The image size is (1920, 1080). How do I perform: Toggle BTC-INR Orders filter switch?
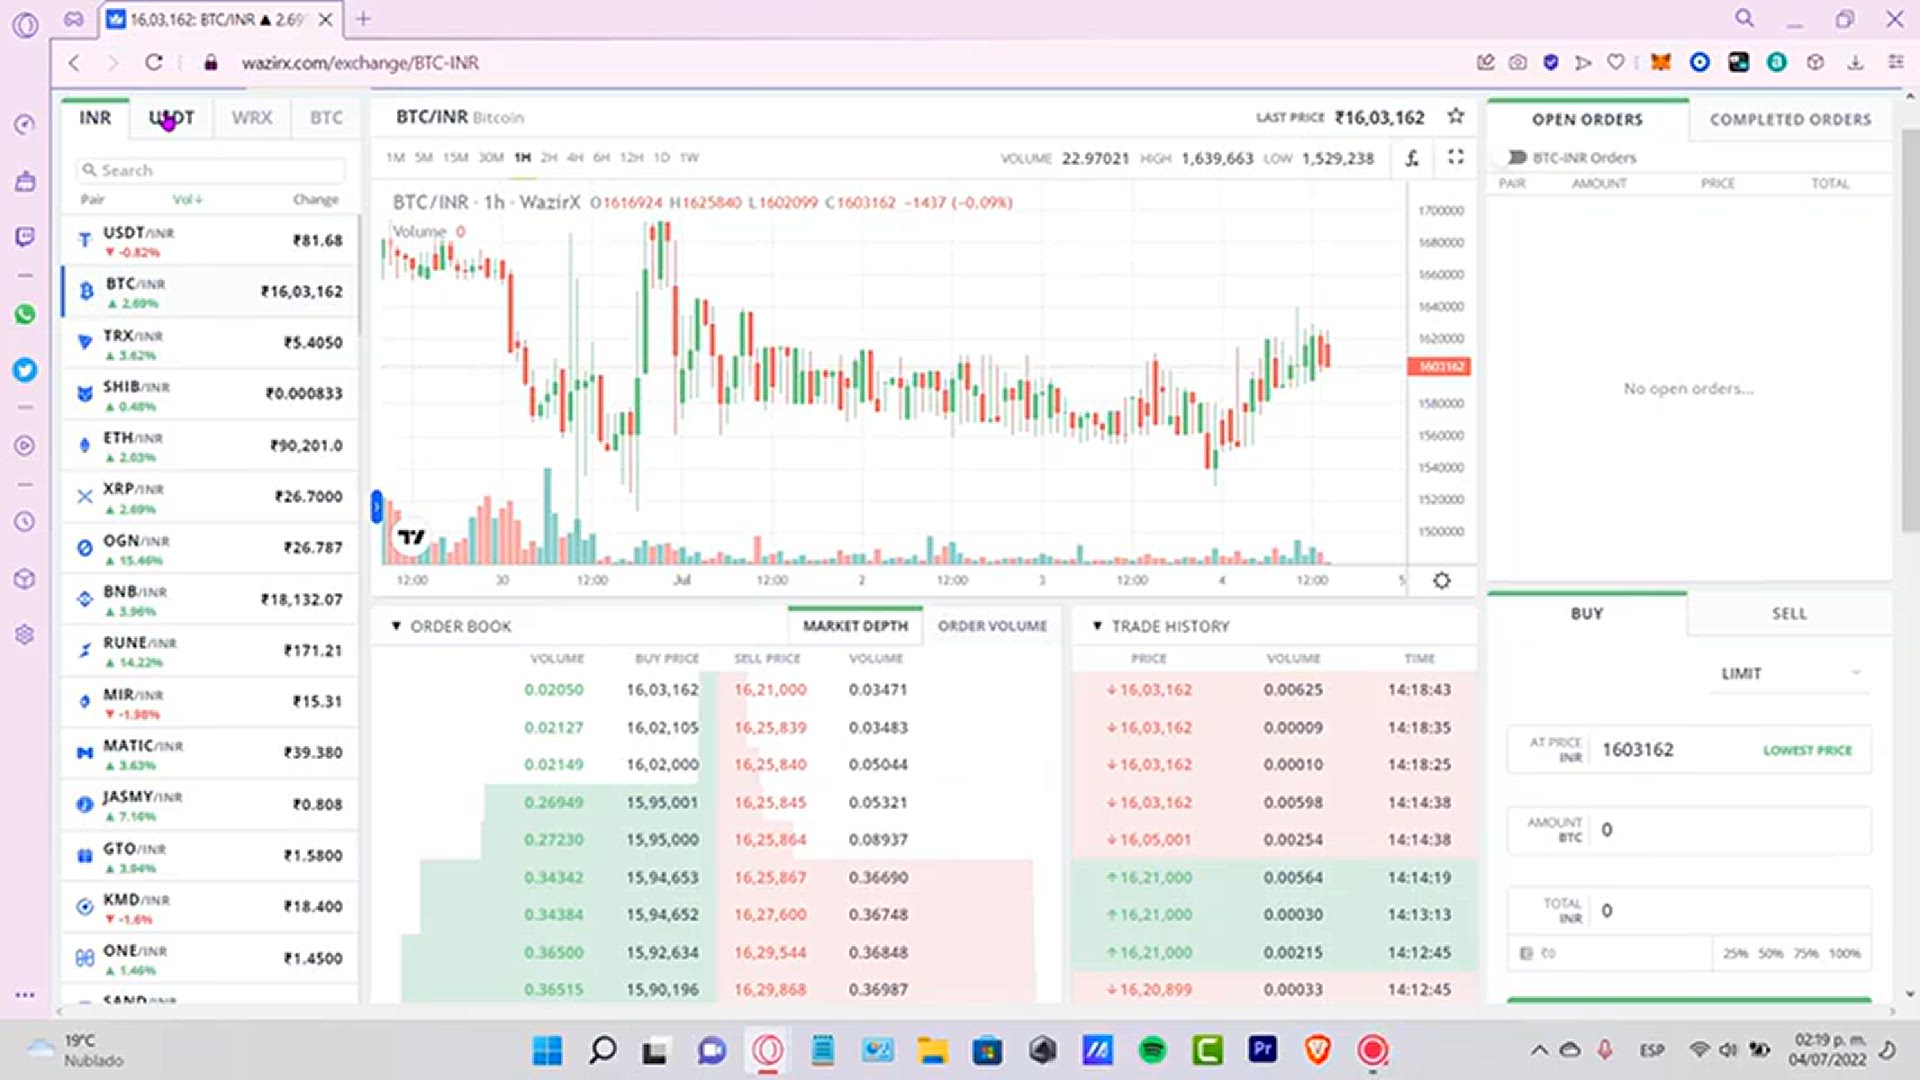[1516, 157]
